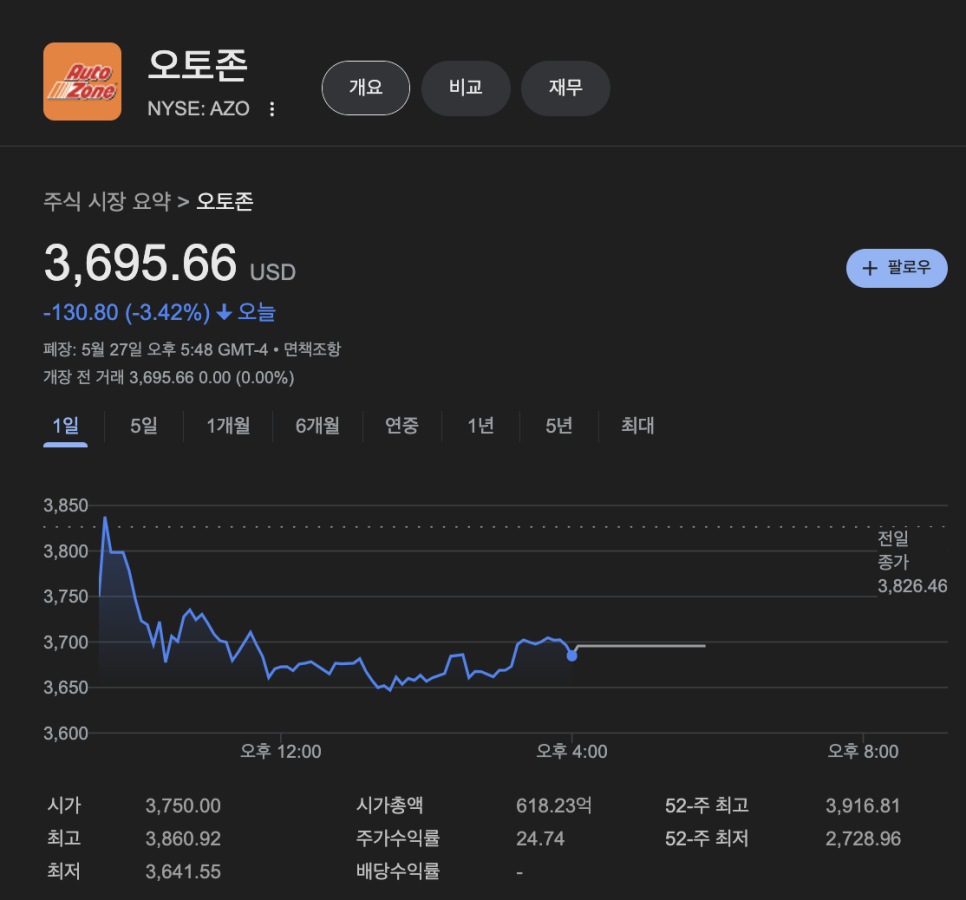Click the blue down-arrow next to the price change

(x=224, y=312)
